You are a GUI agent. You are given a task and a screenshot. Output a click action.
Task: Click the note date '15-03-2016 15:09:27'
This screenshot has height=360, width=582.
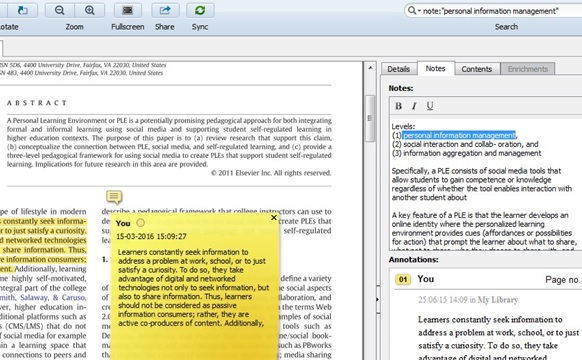(x=151, y=236)
